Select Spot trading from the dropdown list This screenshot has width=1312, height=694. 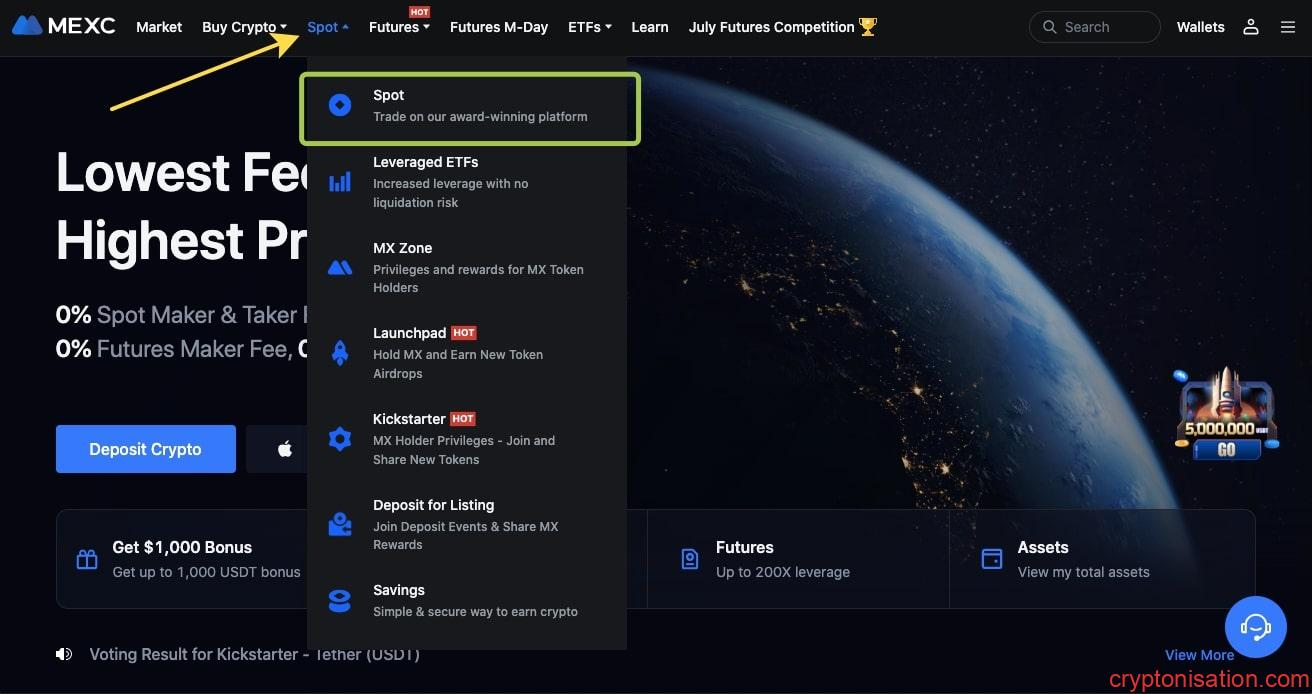[x=469, y=105]
